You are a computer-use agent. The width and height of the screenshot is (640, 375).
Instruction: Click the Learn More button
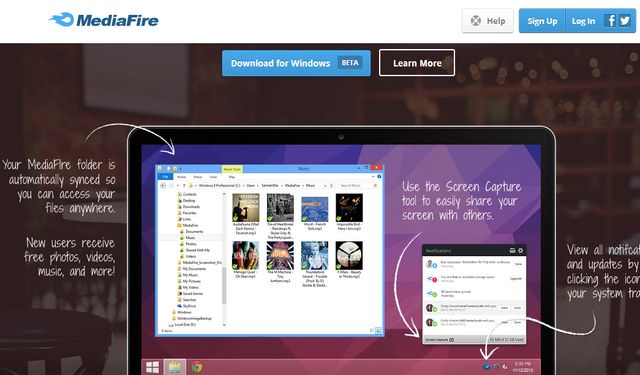[417, 63]
